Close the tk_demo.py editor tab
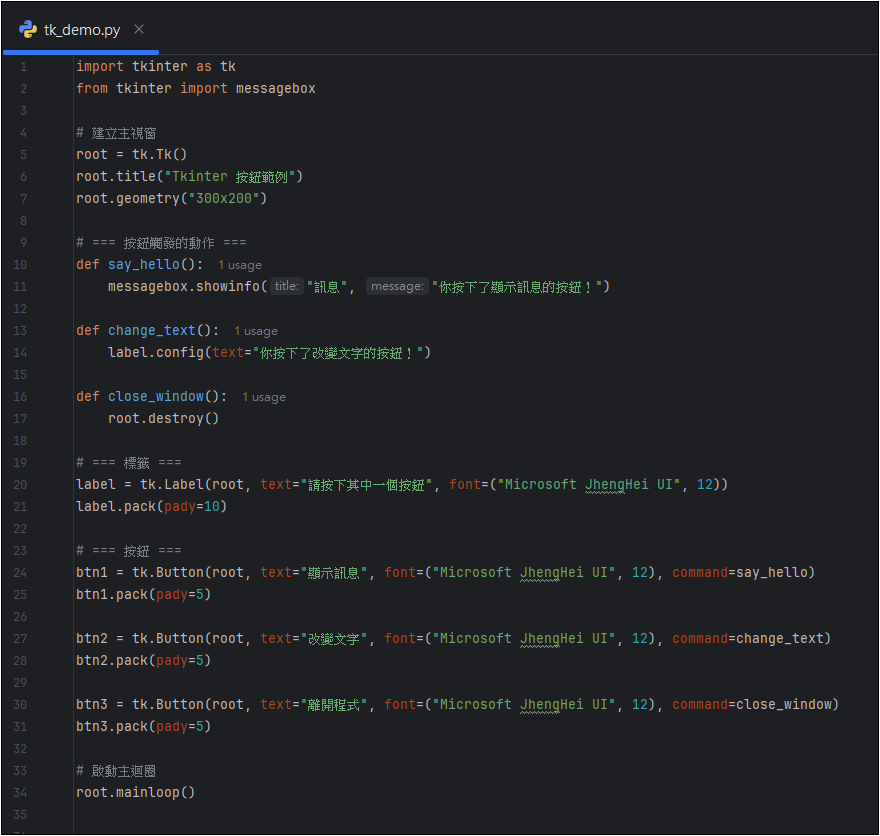 tap(139, 29)
